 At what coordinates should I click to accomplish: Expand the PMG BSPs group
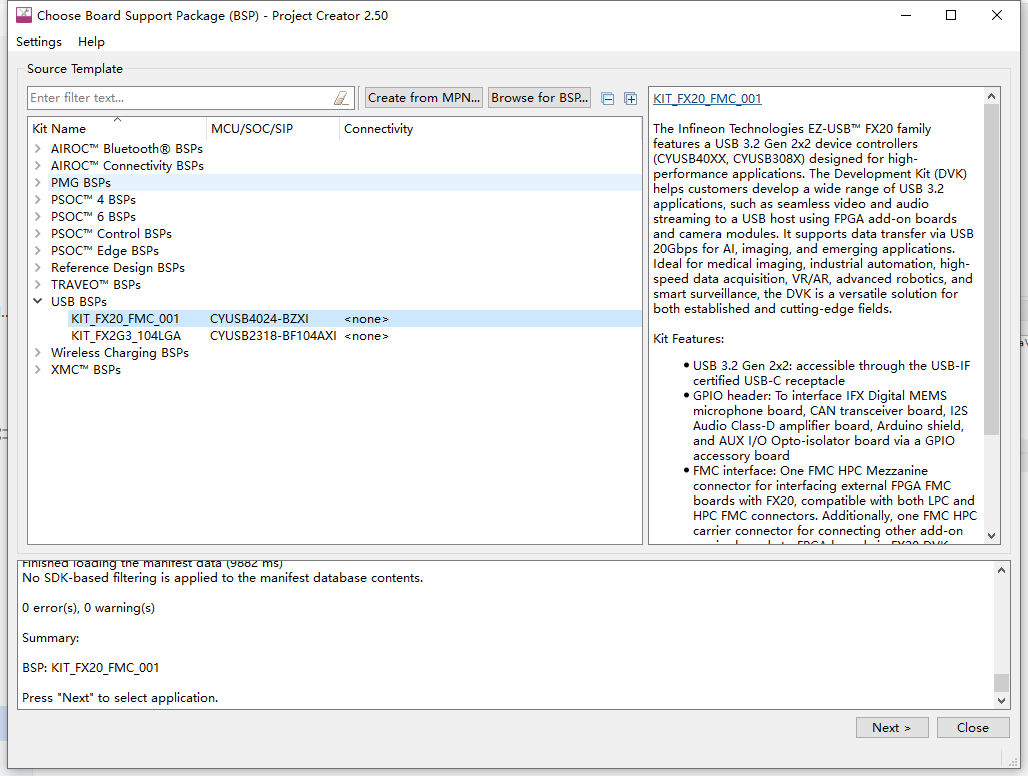[x=38, y=183]
